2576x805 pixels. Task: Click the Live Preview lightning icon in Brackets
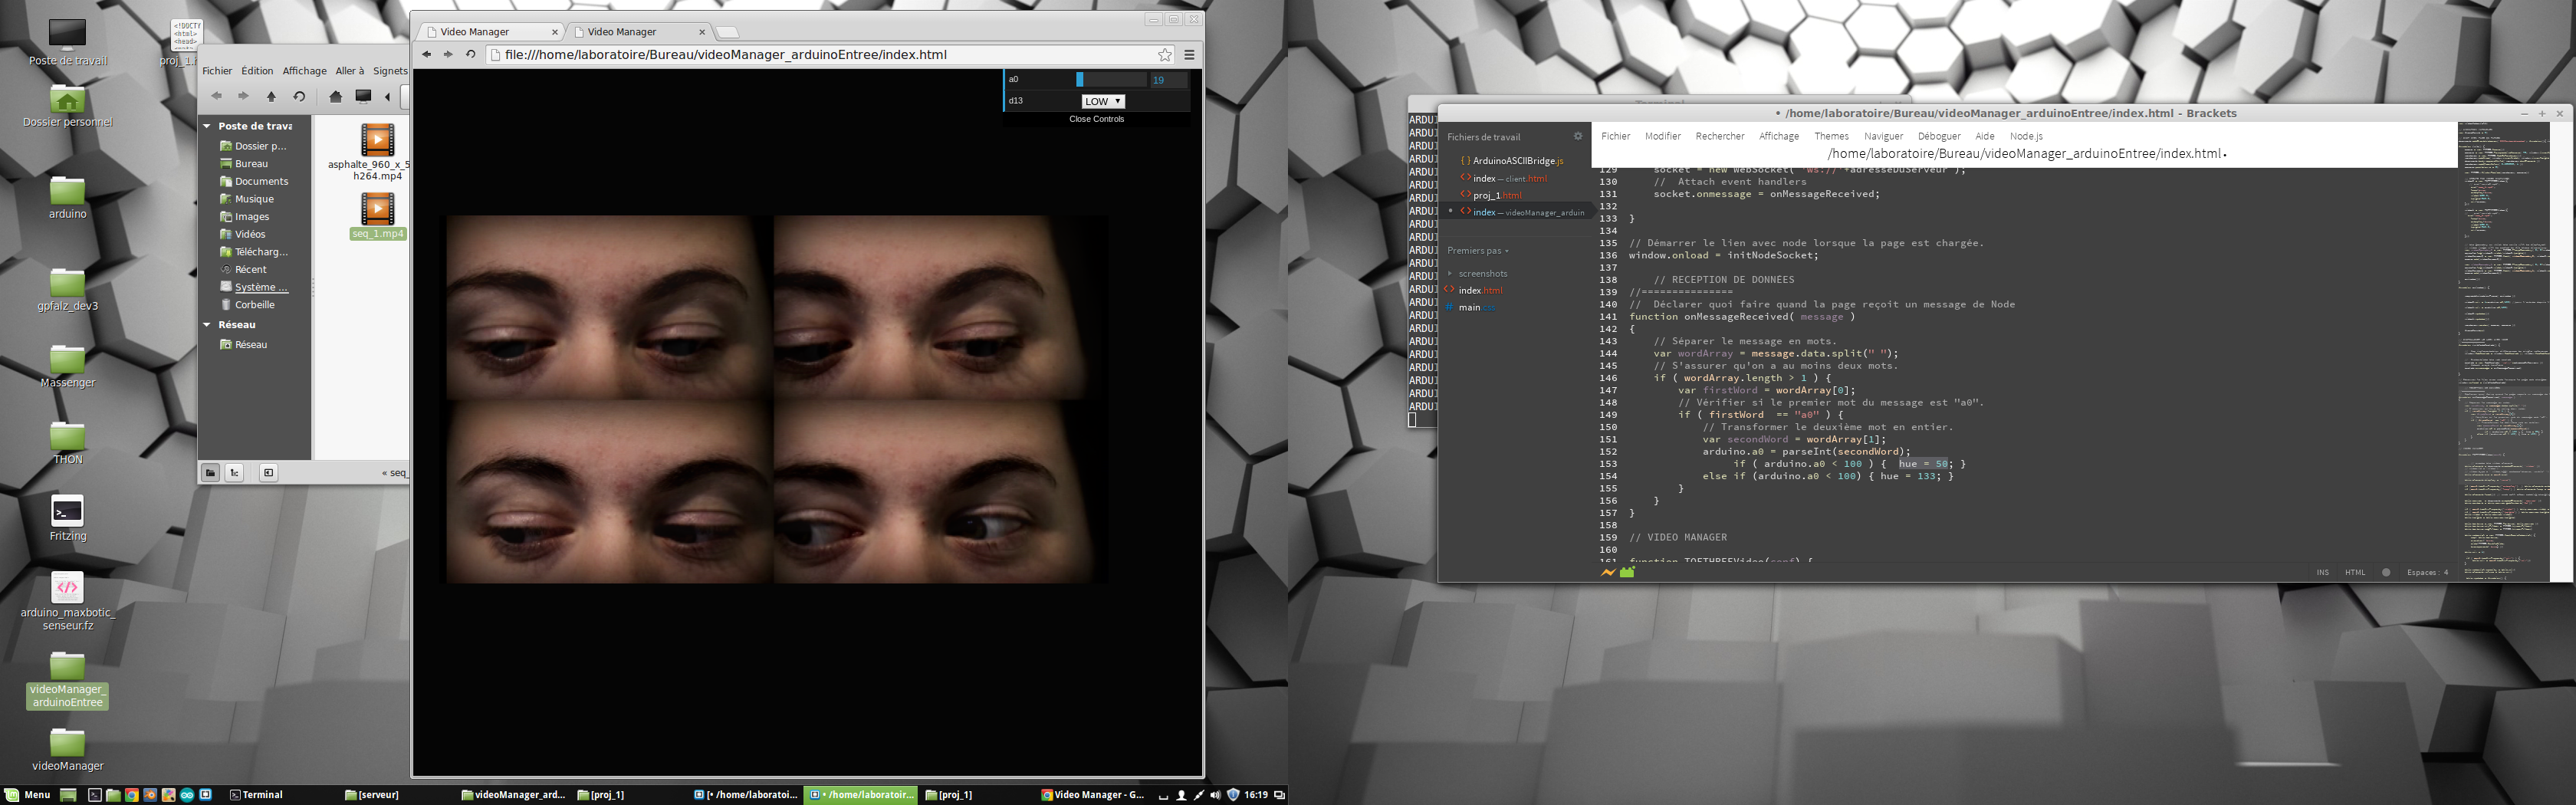pyautogui.click(x=1608, y=574)
